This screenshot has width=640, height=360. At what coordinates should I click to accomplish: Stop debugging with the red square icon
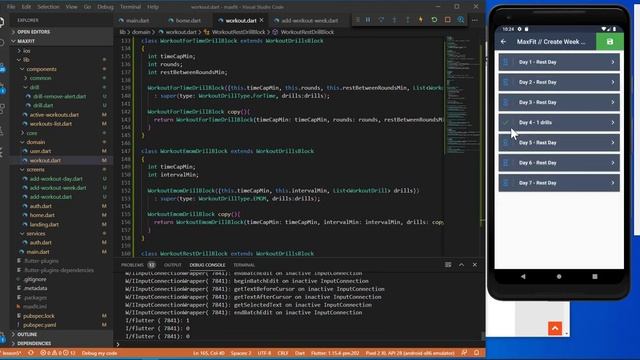tap(447, 20)
